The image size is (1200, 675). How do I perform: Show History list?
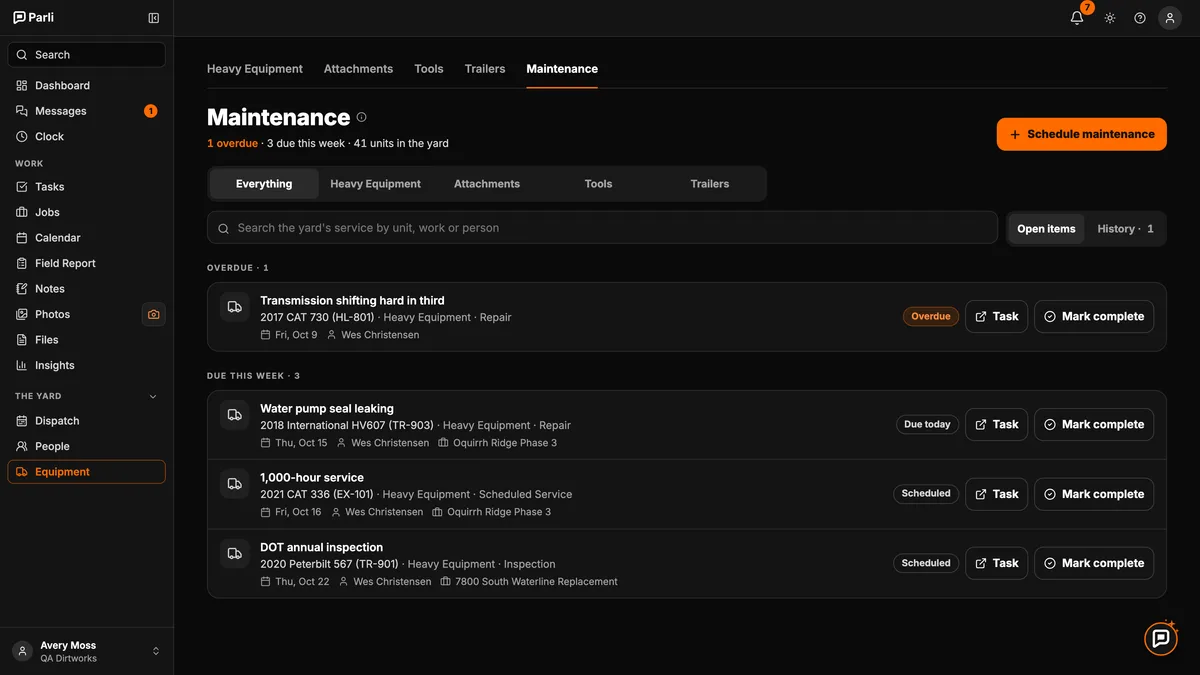point(1125,229)
